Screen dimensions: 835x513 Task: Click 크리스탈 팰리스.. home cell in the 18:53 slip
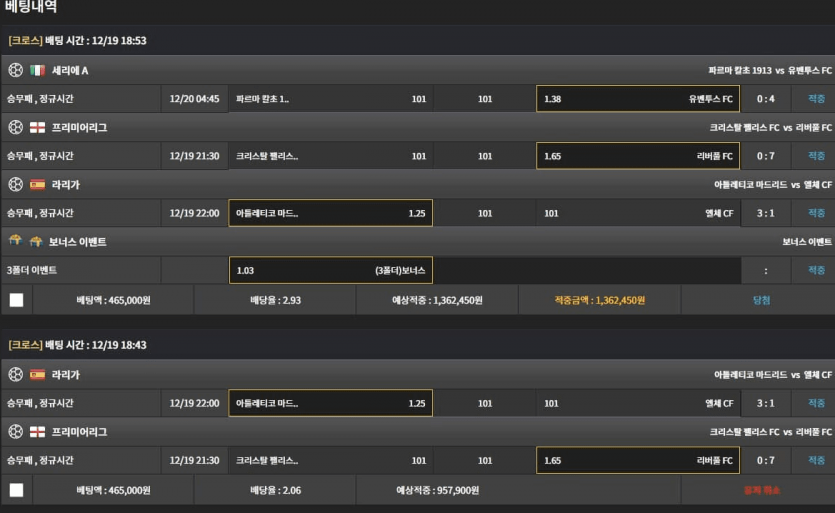(x=331, y=156)
